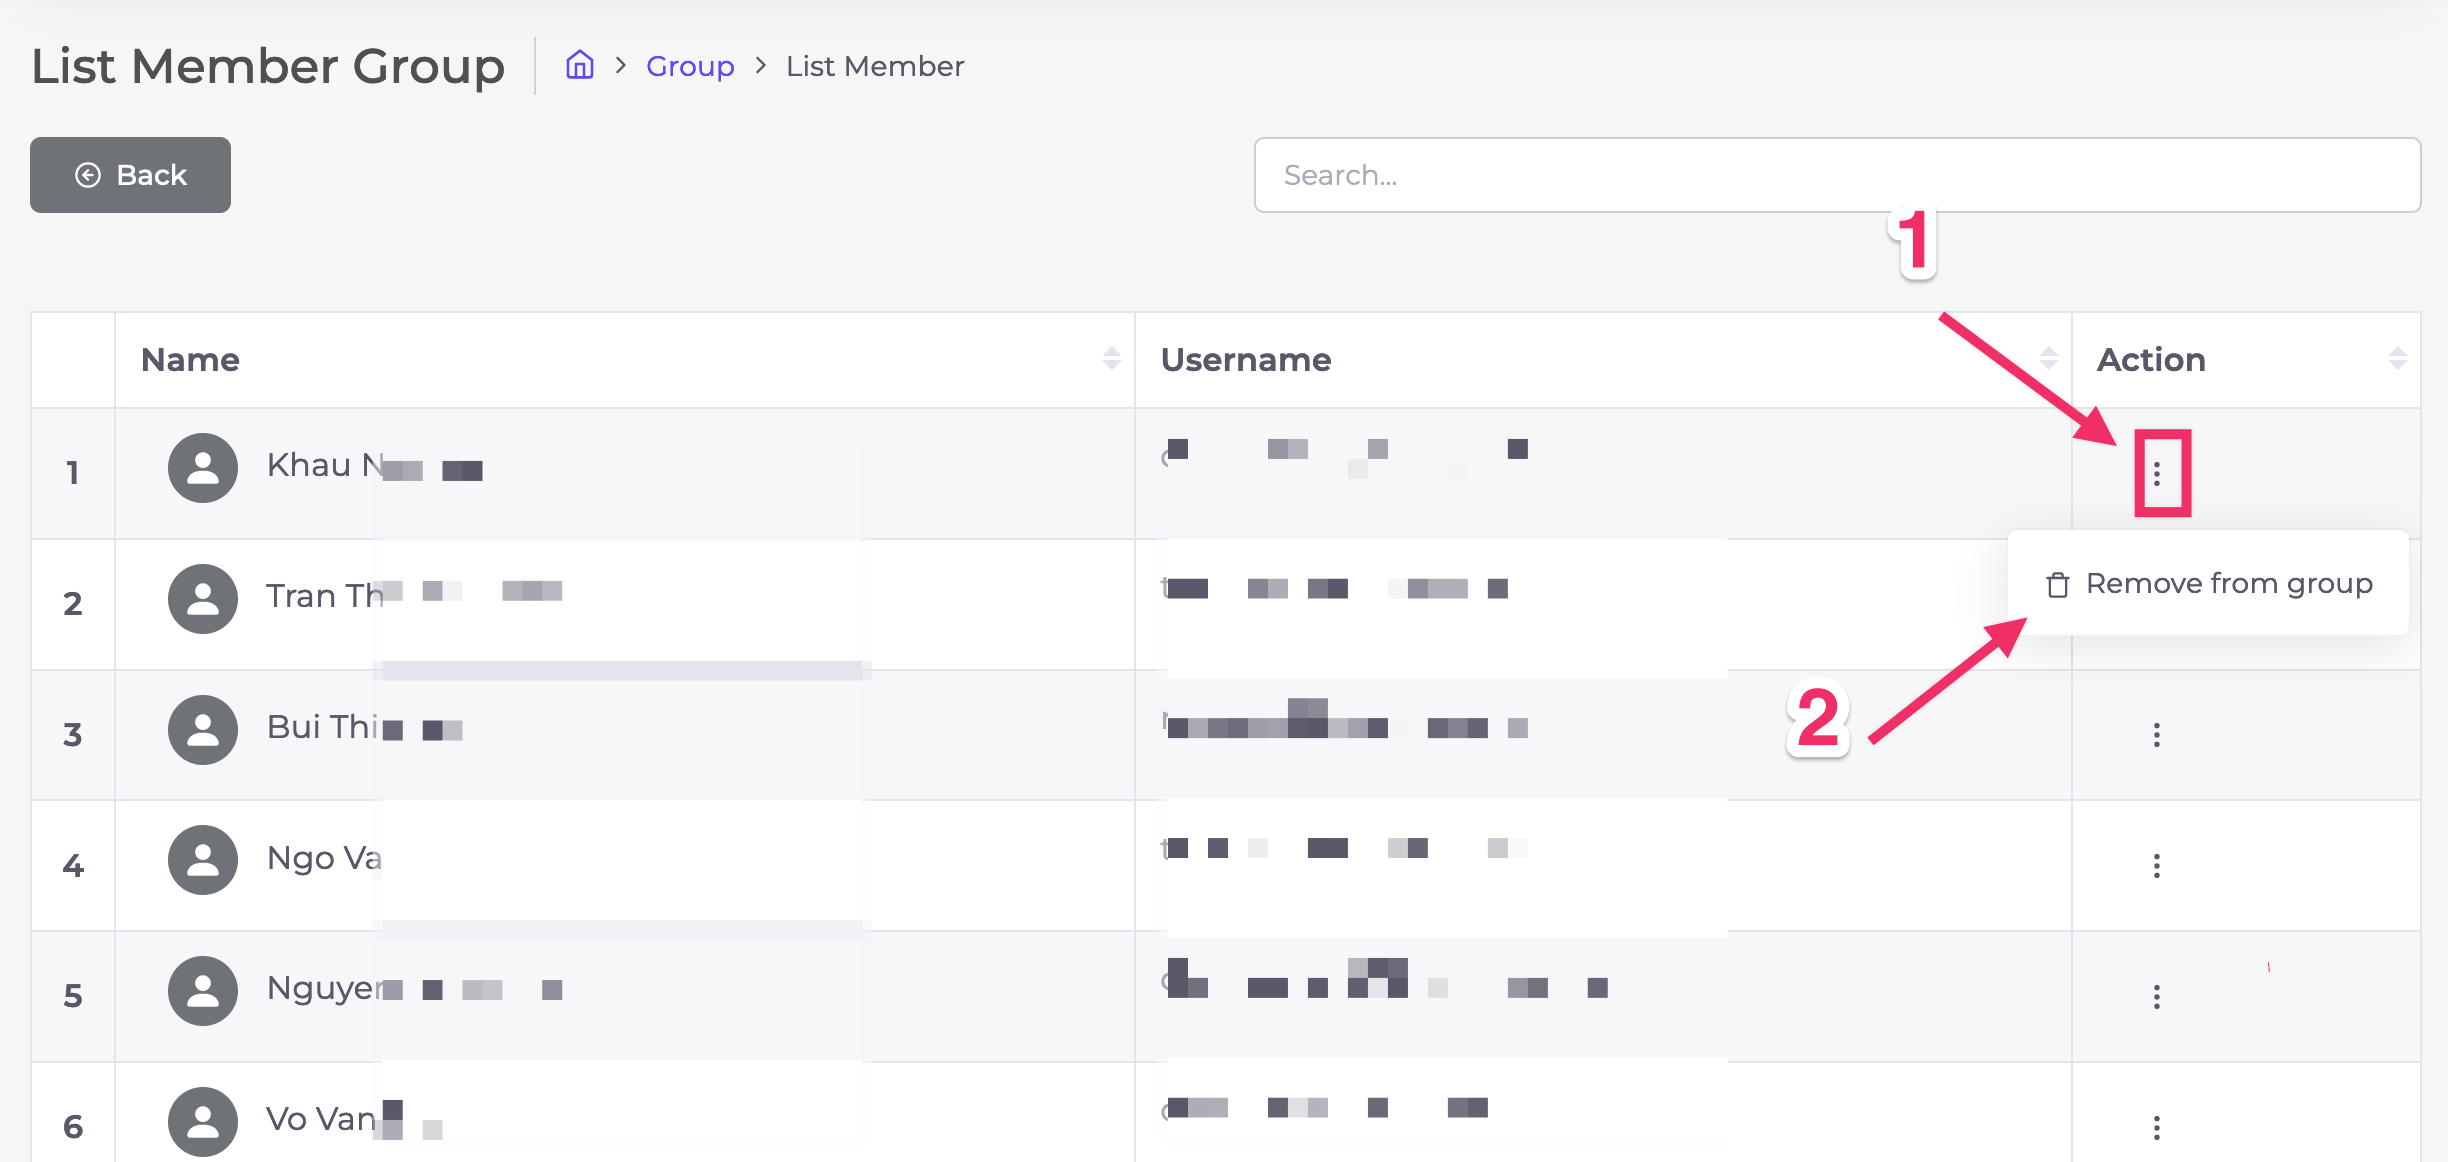Click List Member breadcrumb text
2448x1162 pixels.
coord(875,66)
